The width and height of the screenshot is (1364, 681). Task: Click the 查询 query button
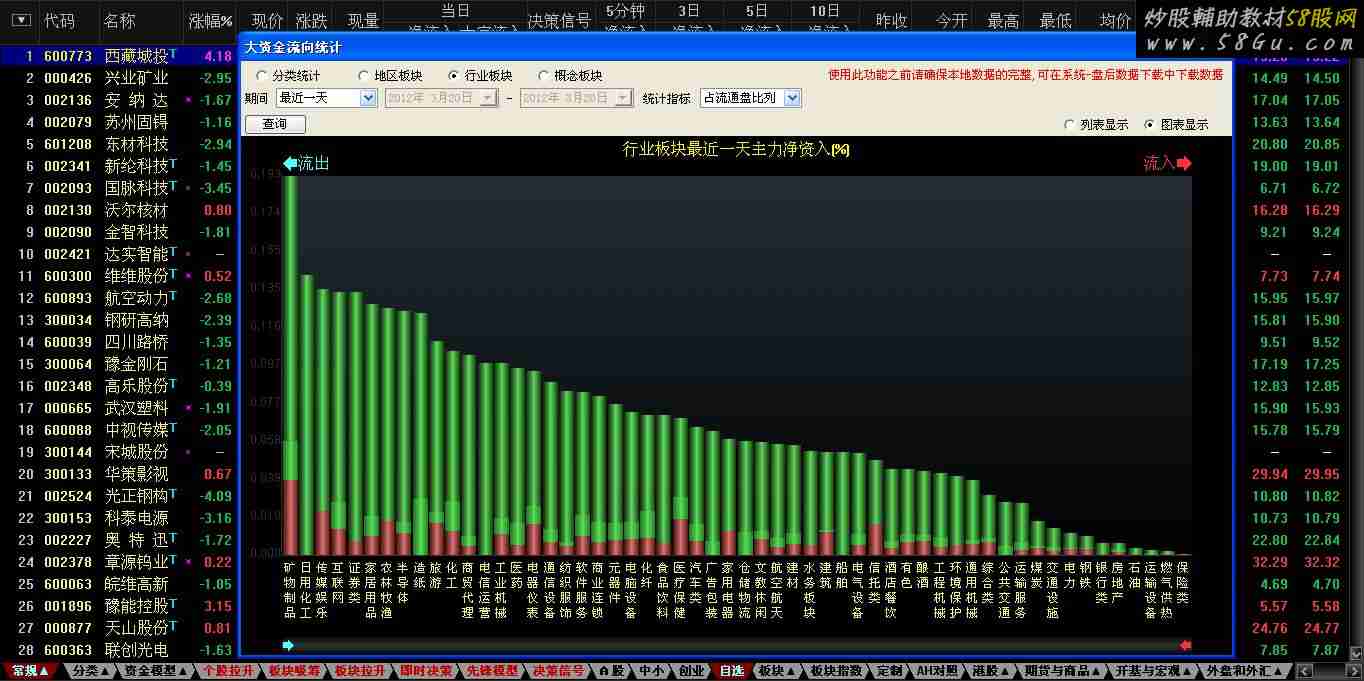(275, 124)
